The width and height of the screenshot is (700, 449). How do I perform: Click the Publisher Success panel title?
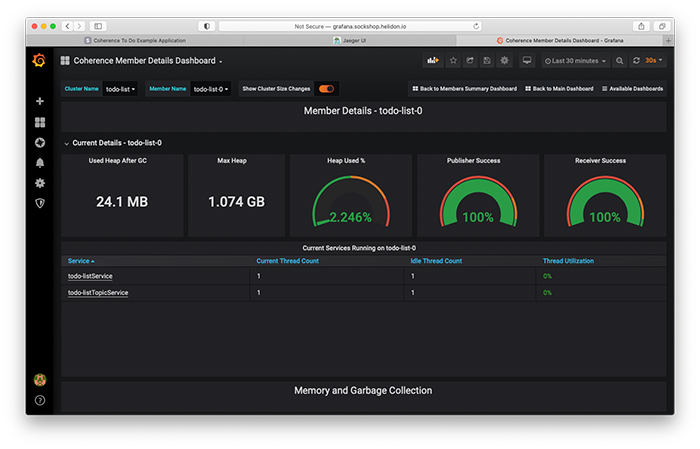point(474,161)
